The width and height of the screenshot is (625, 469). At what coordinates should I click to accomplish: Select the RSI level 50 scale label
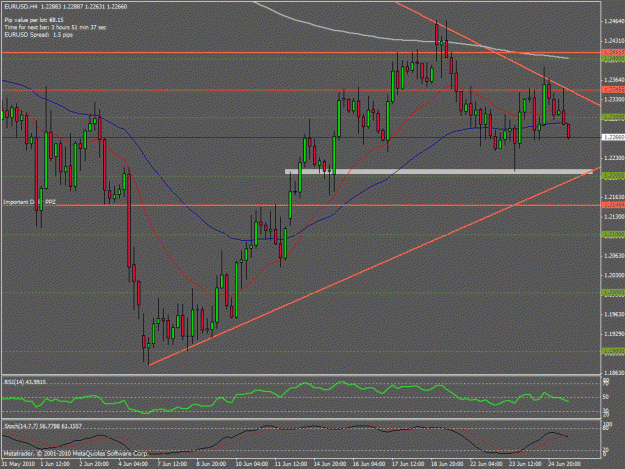(606, 397)
